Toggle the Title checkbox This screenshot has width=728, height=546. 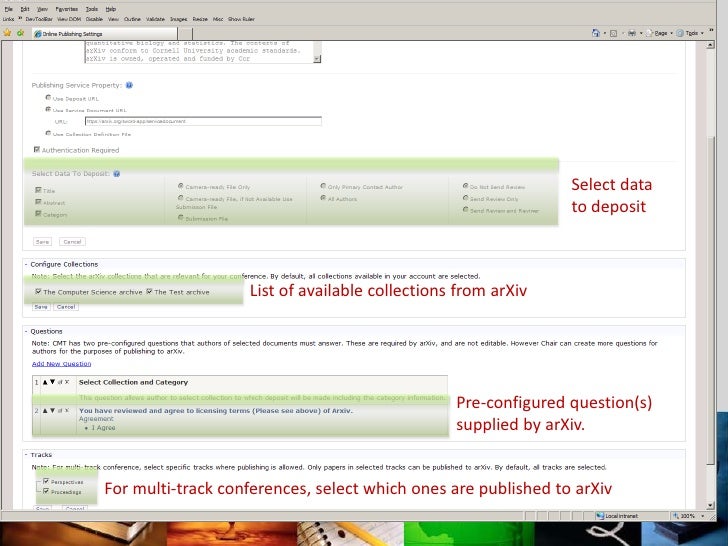coord(38,190)
